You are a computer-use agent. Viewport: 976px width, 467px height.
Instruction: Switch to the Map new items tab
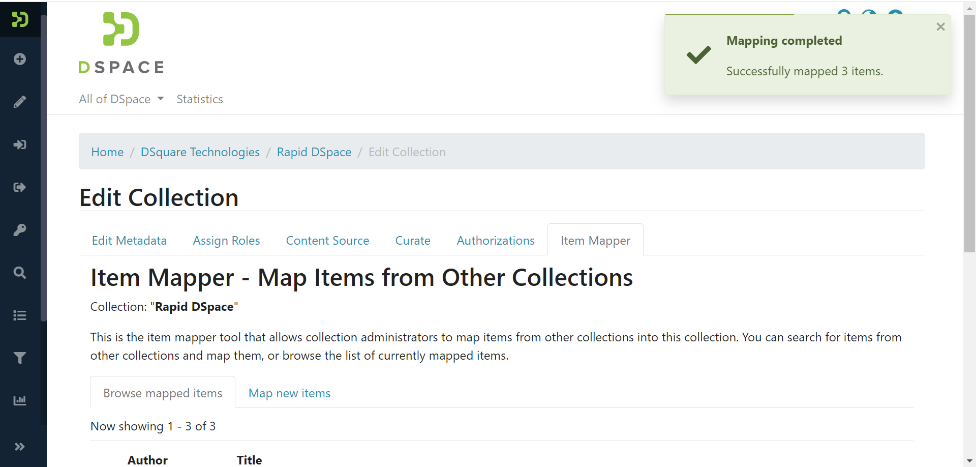point(289,393)
